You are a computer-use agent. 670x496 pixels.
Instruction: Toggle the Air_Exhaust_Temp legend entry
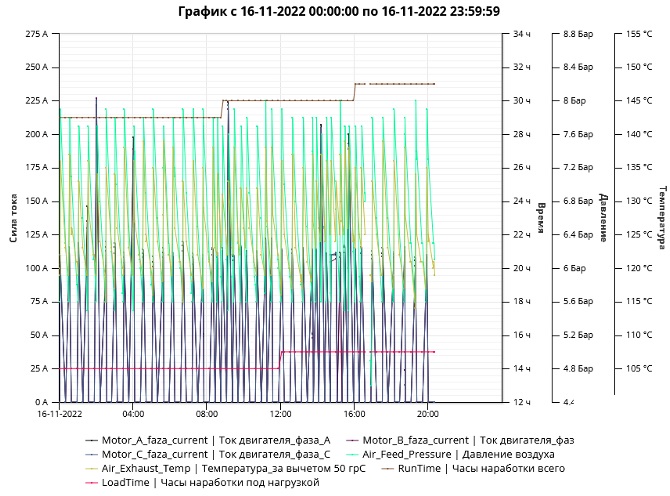pos(226,469)
